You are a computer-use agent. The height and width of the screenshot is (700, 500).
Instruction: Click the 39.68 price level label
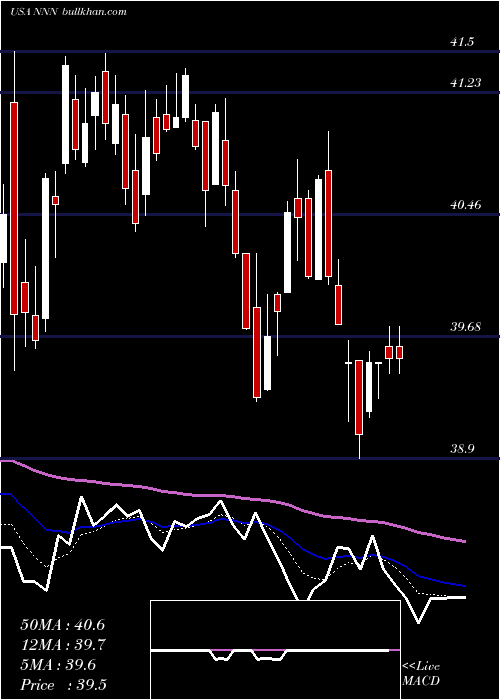(x=466, y=327)
